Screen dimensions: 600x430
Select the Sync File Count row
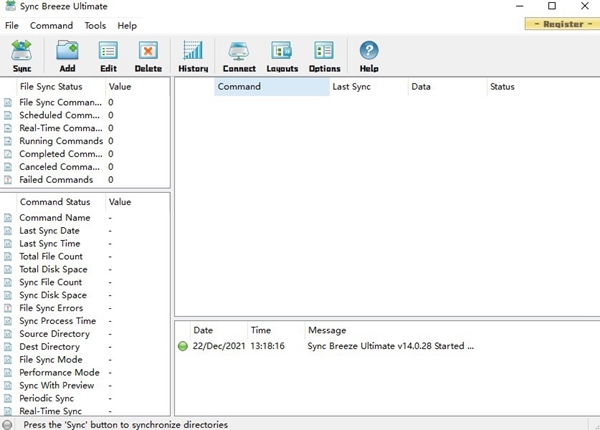pos(85,282)
